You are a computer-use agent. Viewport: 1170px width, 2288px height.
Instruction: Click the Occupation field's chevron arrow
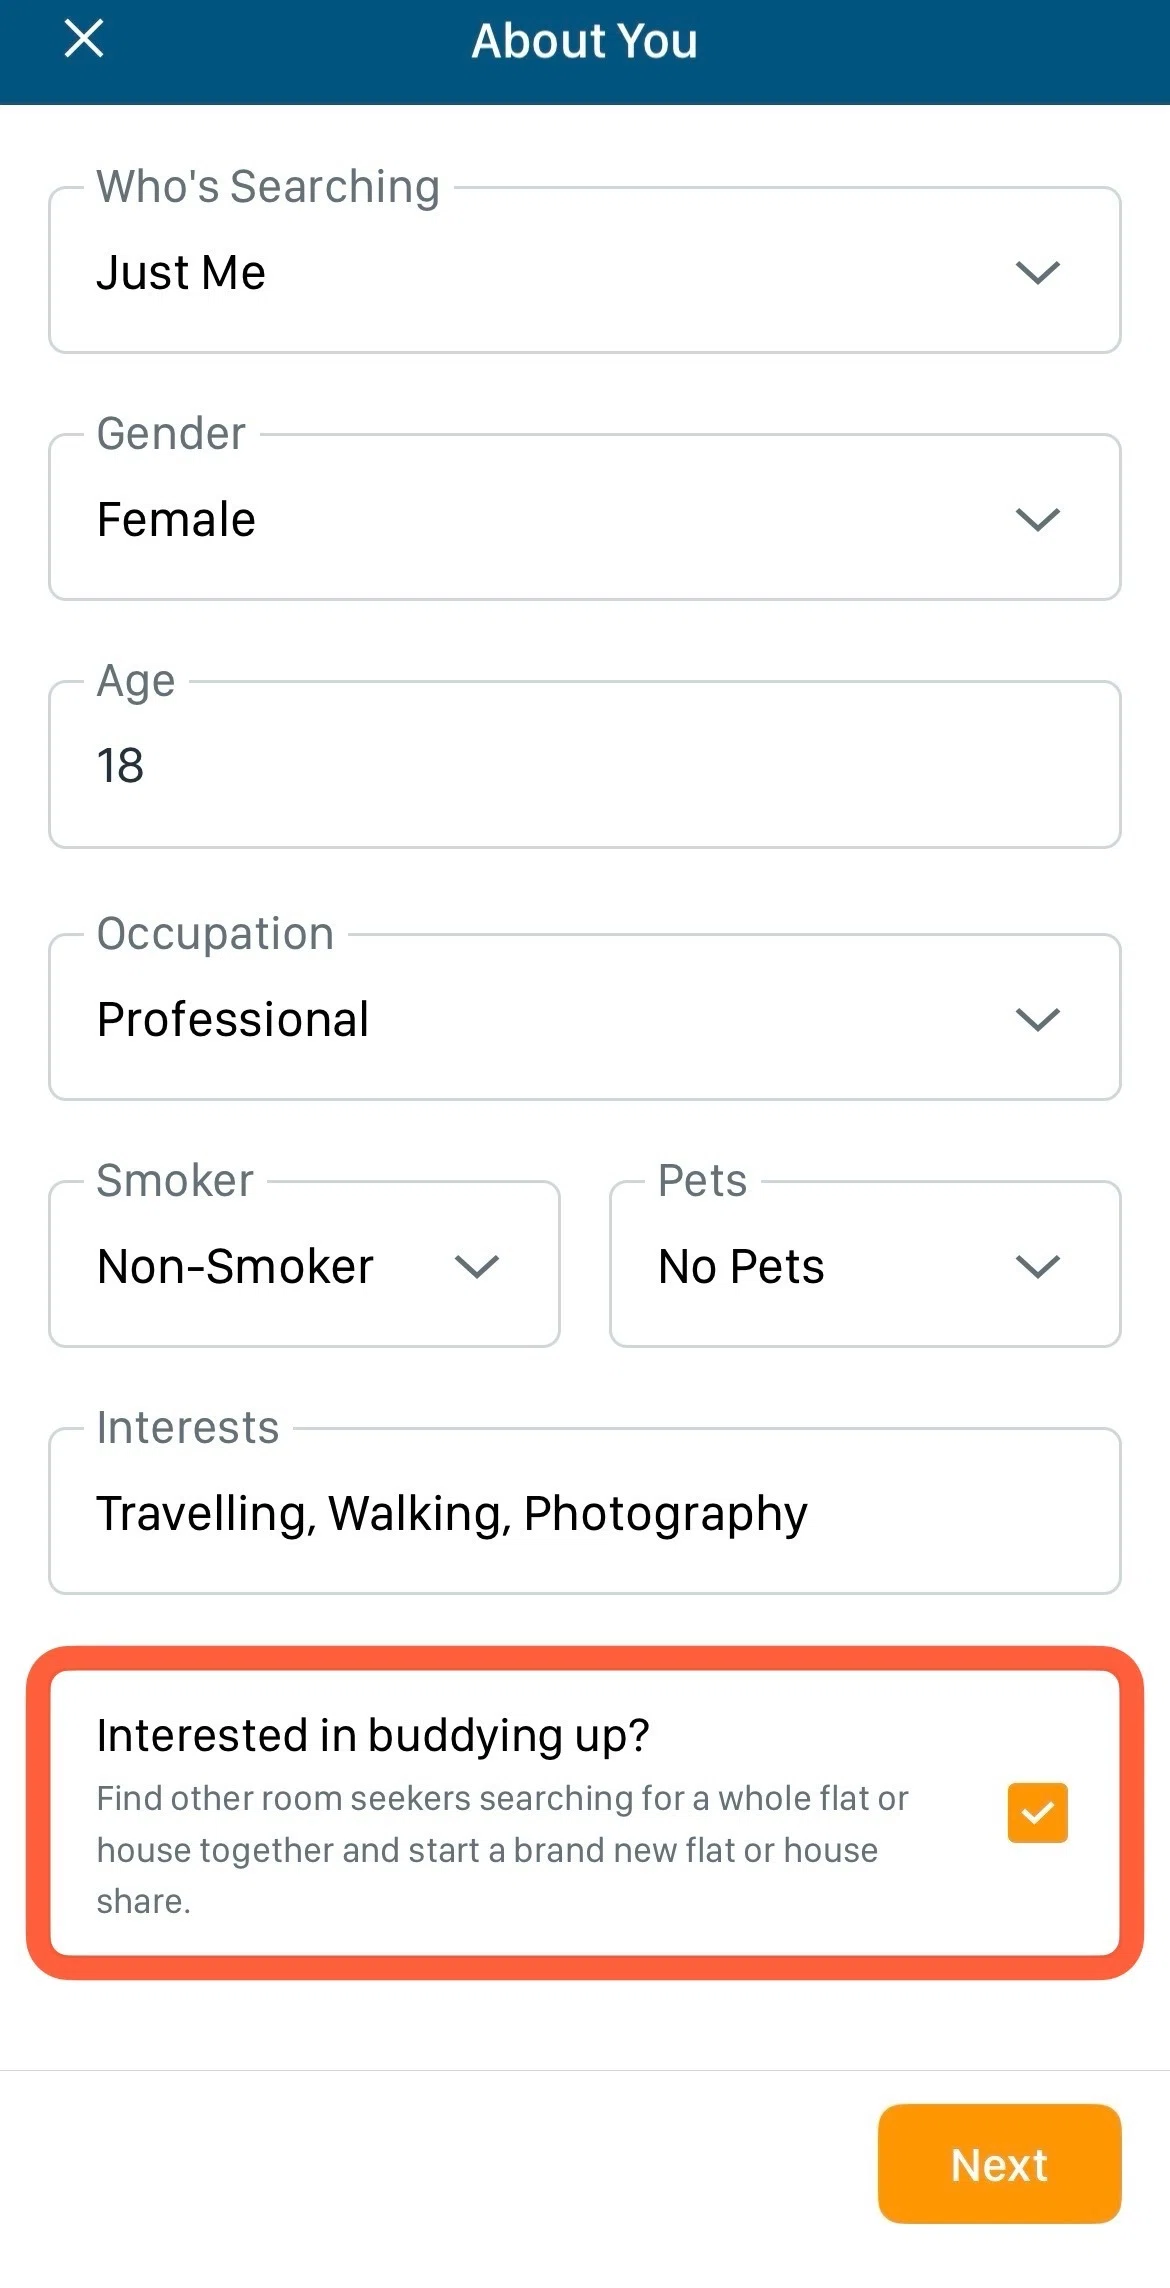[x=1037, y=1019]
